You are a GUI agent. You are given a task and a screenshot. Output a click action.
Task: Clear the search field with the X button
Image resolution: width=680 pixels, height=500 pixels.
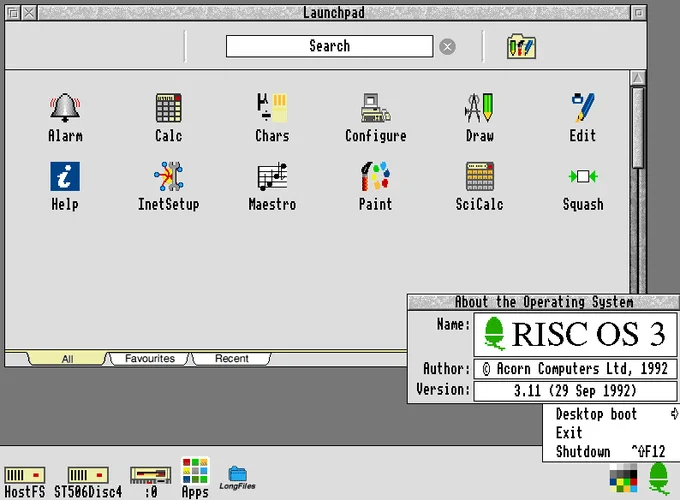(x=447, y=46)
